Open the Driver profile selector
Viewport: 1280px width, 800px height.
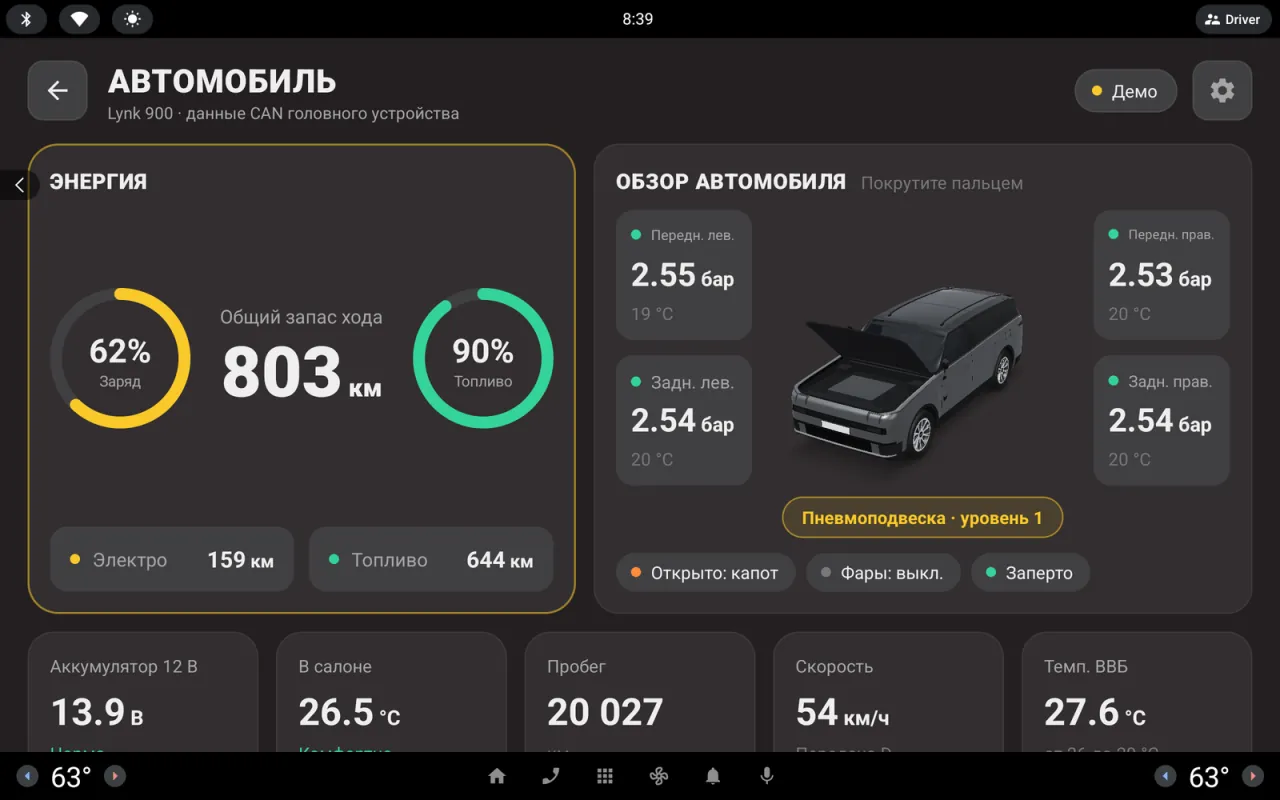pos(1232,19)
